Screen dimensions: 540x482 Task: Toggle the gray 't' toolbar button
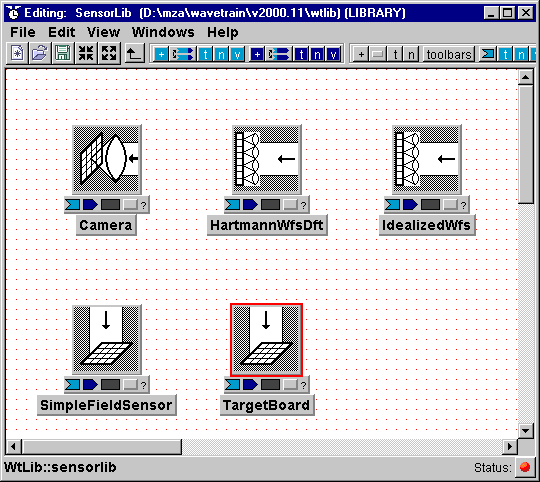[395, 54]
